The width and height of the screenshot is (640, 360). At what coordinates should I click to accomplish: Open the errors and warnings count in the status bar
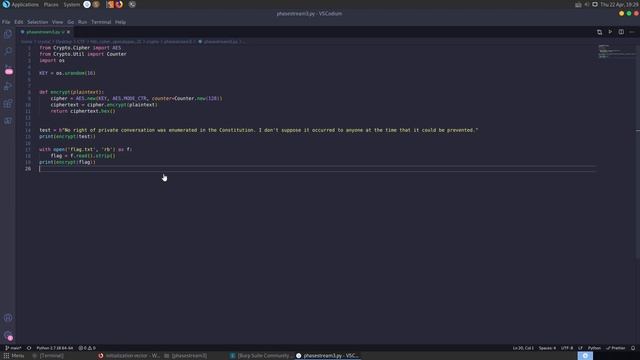(87, 348)
